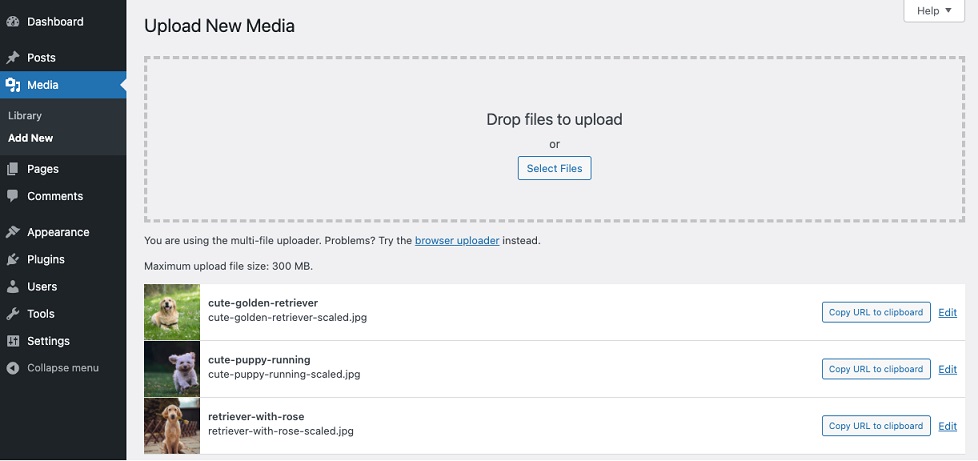Open the Tools menu item

click(x=63, y=314)
